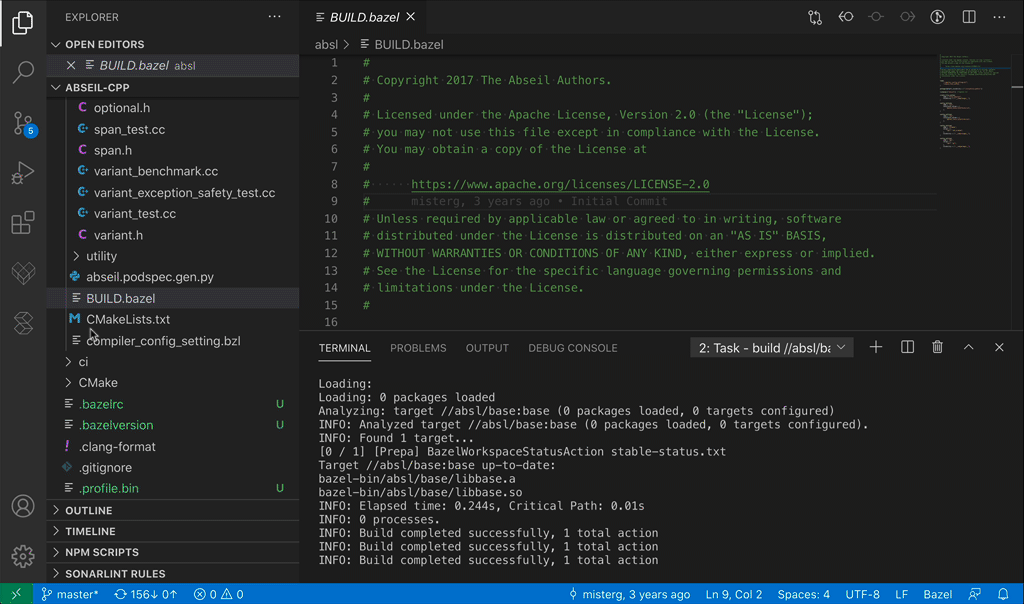
Task: Open the Explorer view in activity bar
Action: 23,23
